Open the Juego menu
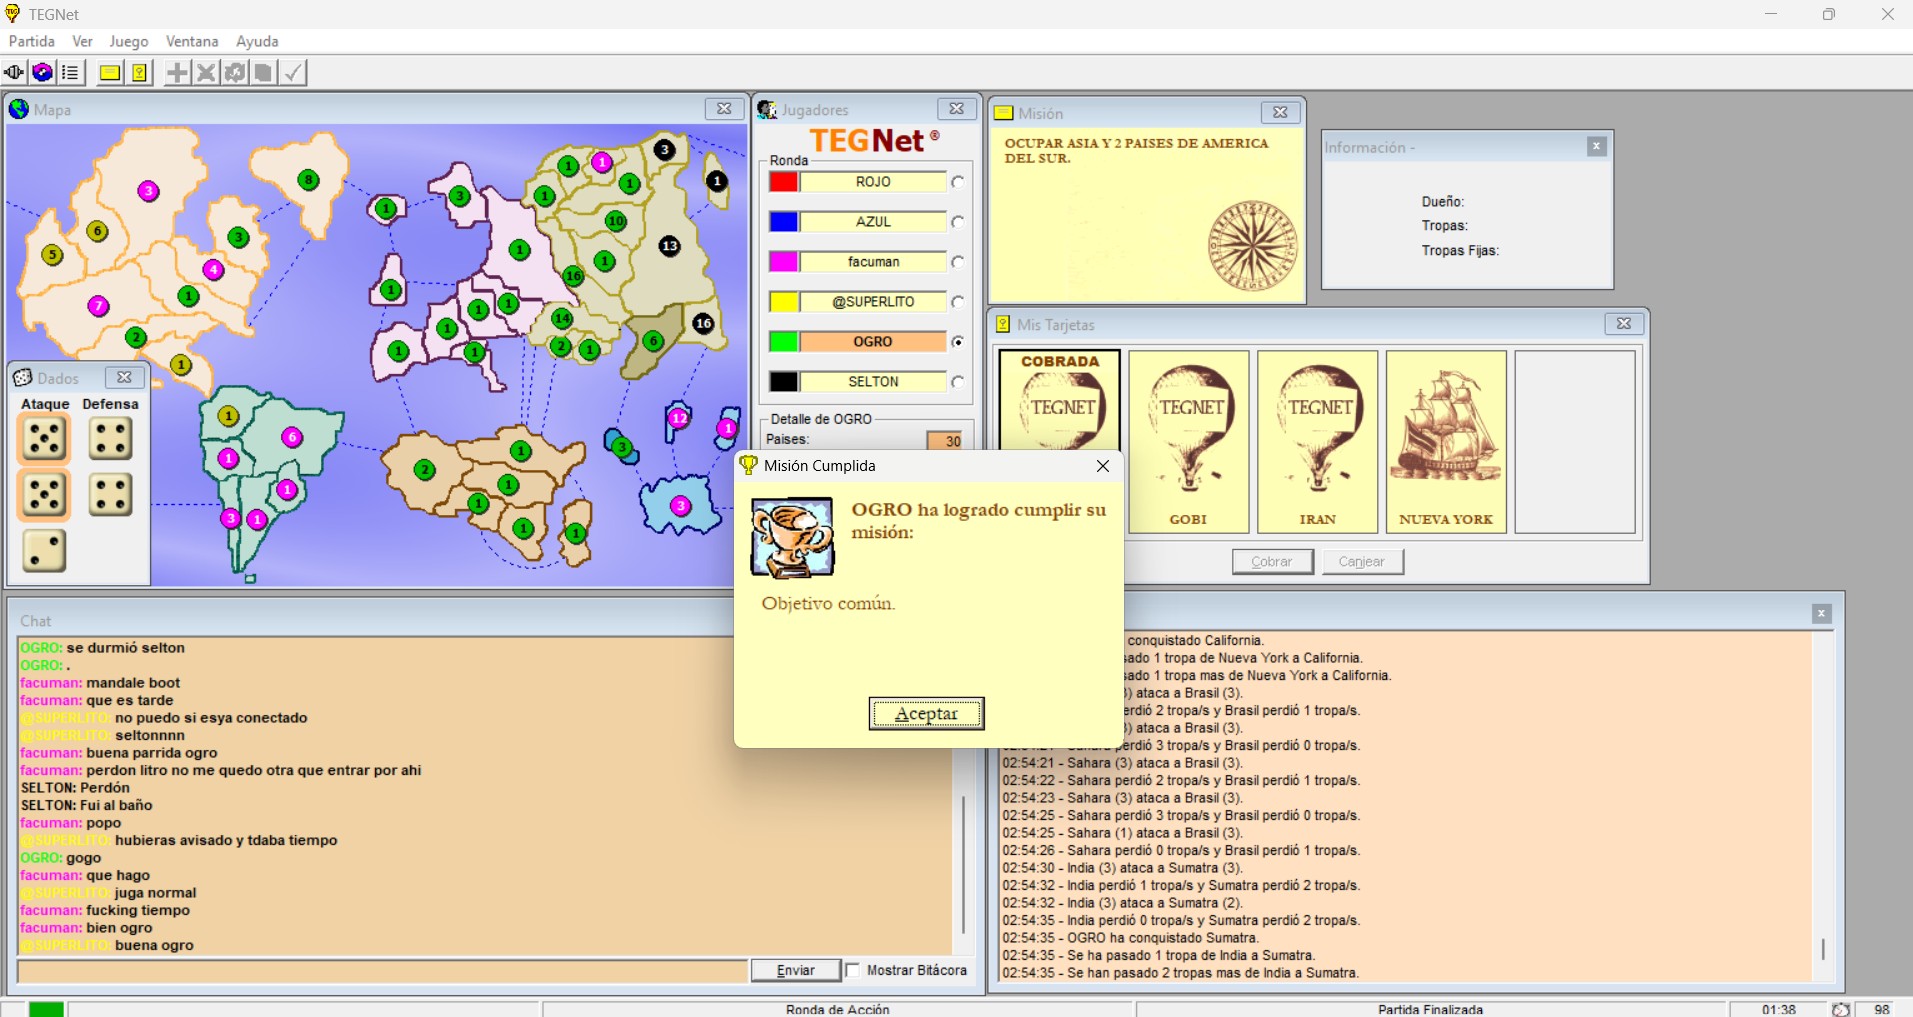The image size is (1913, 1017). (128, 41)
